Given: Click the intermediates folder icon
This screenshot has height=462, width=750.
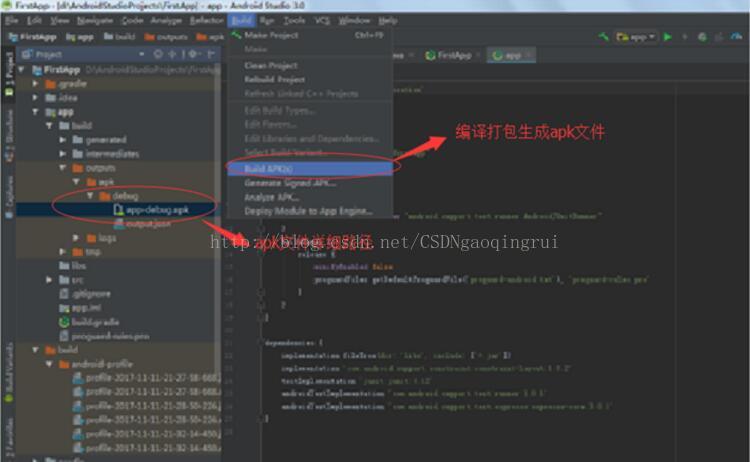Looking at the screenshot, I should (x=77, y=154).
